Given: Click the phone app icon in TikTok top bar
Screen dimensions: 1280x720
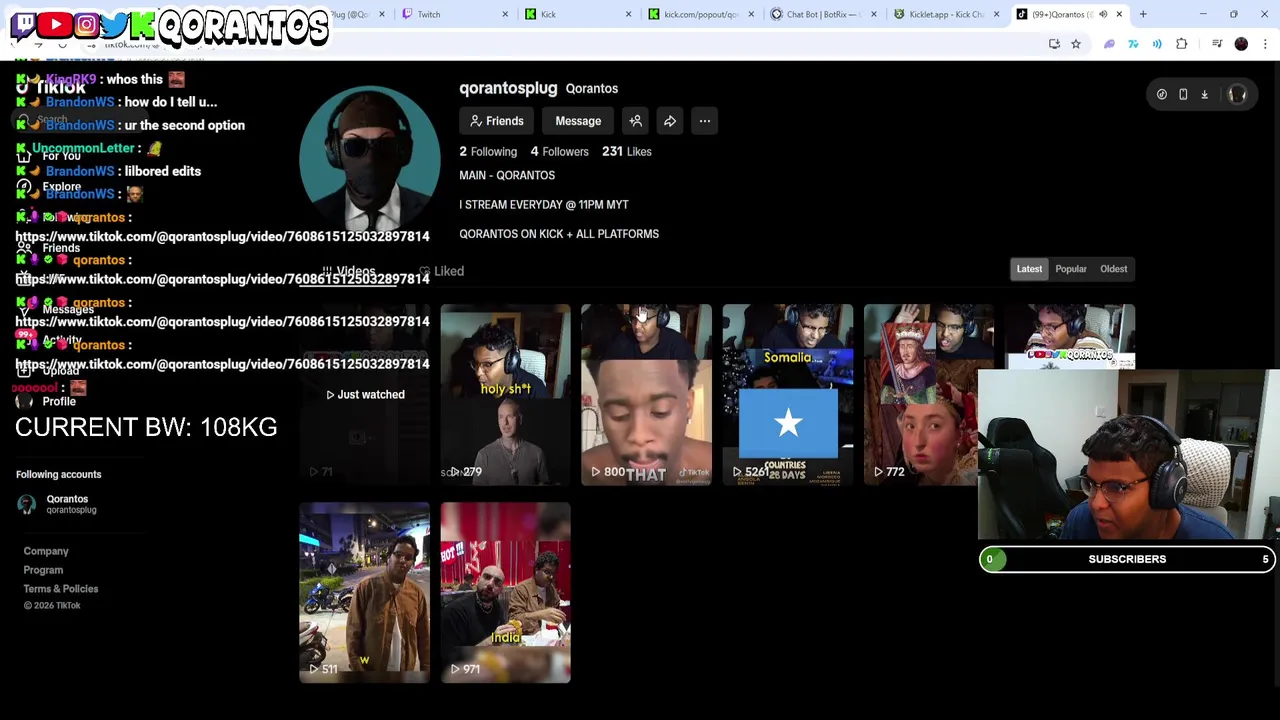Looking at the screenshot, I should pos(1183,94).
